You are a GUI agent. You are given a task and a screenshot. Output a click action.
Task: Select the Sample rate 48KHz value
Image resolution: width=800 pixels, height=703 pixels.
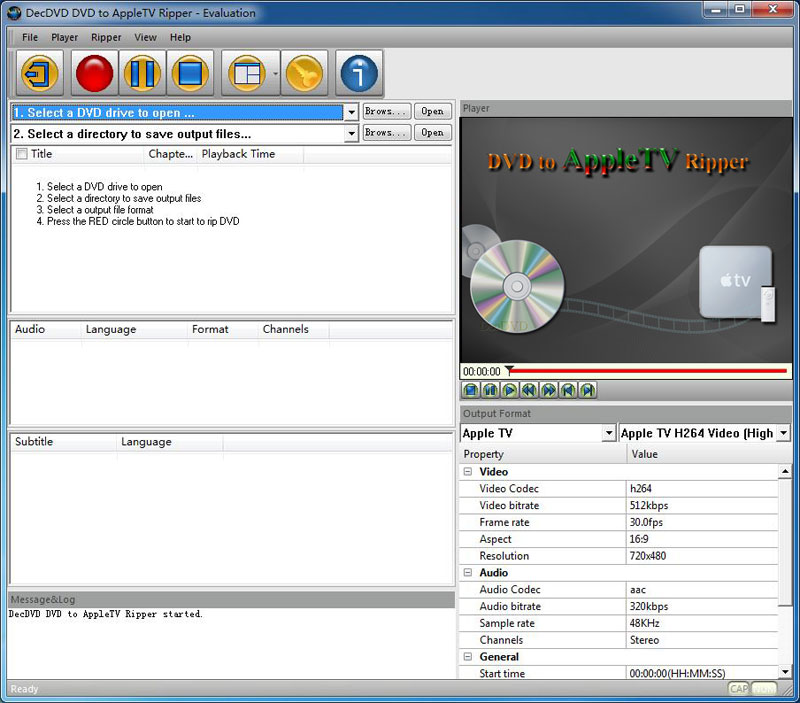click(x=702, y=623)
